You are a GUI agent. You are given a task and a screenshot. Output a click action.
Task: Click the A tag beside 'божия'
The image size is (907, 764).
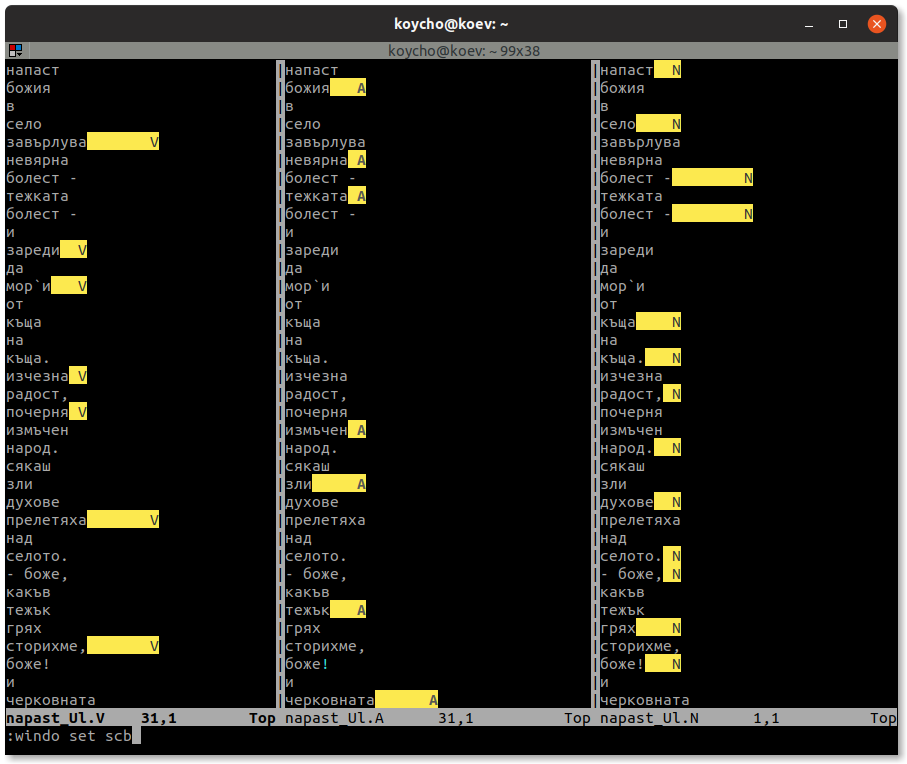(x=361, y=88)
